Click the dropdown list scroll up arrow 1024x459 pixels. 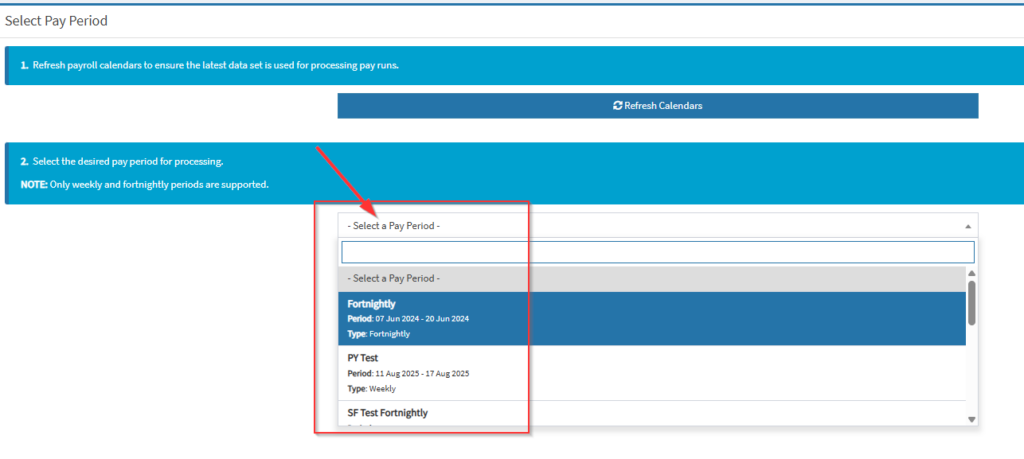pyautogui.click(x=971, y=273)
